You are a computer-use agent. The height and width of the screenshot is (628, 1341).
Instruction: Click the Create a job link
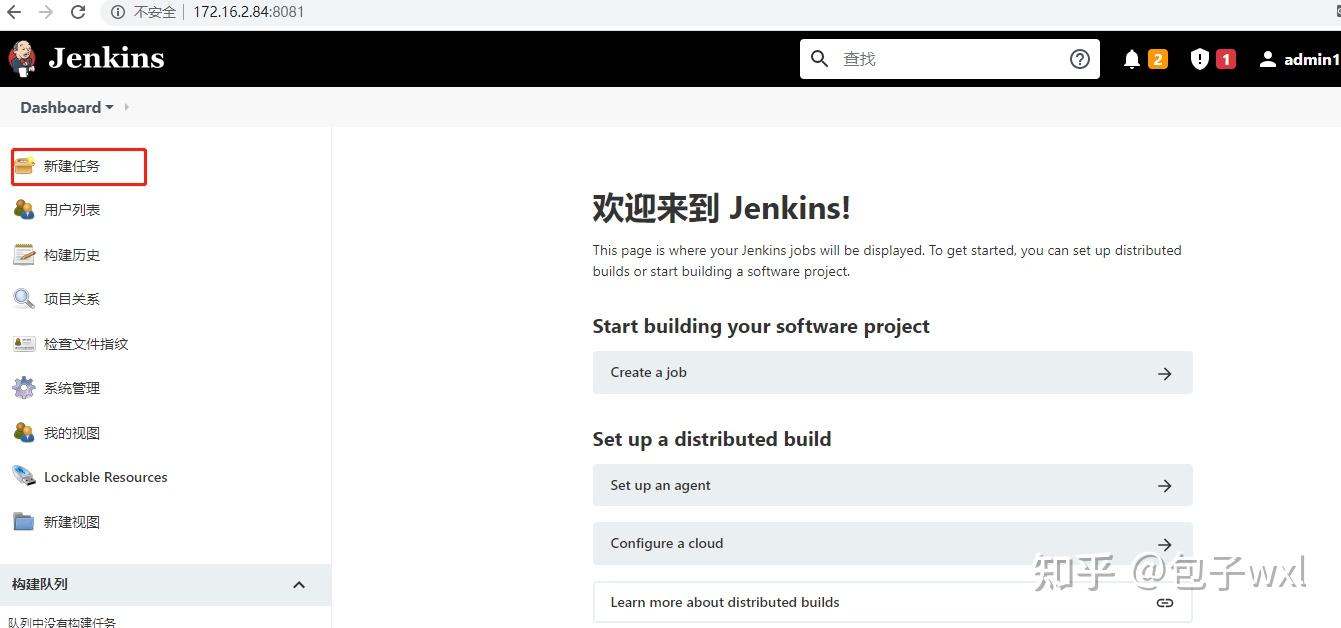pos(648,372)
